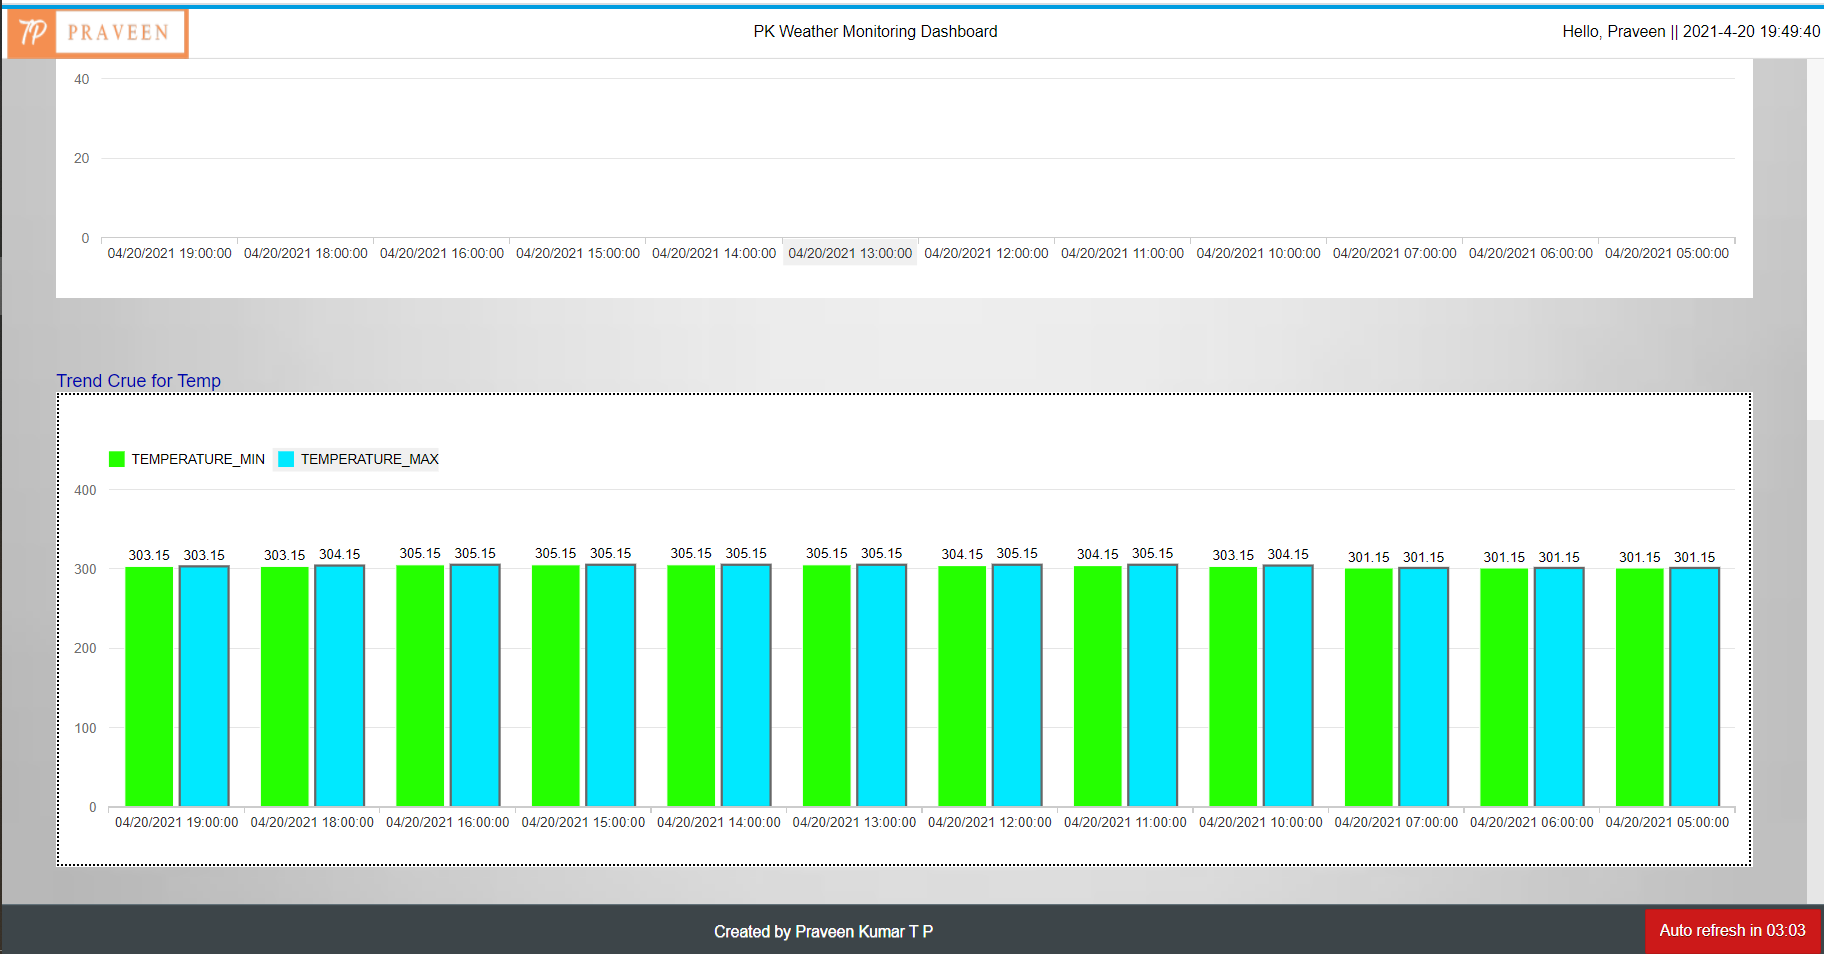The height and width of the screenshot is (954, 1824).
Task: Click highlighted 04/20/2021 13:00:00 label in upper chart
Action: point(850,253)
